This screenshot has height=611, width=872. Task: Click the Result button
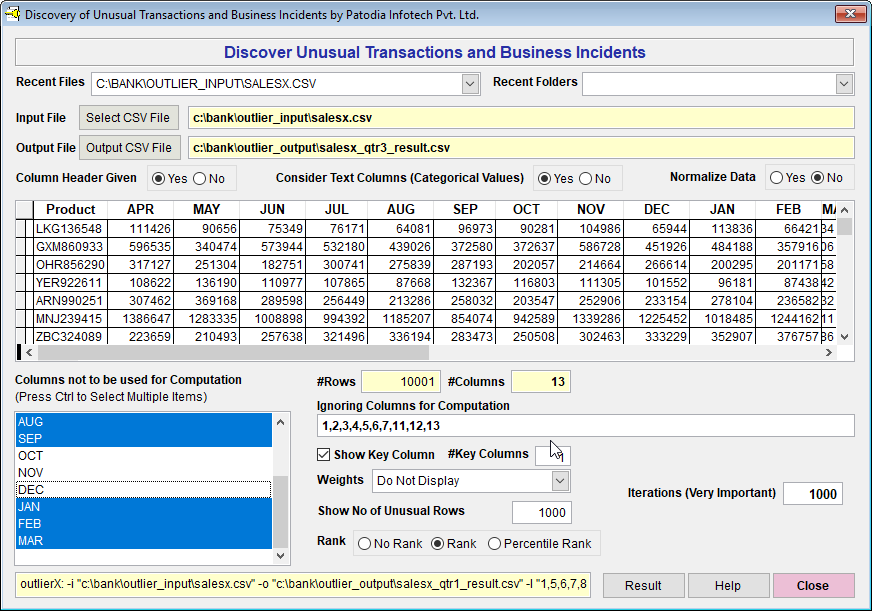(643, 586)
